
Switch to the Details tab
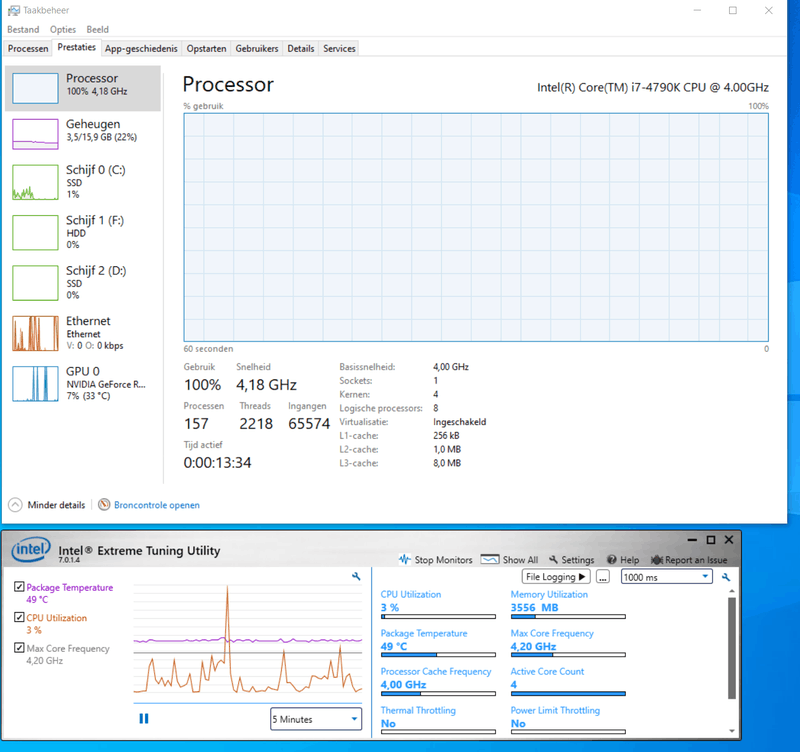(301, 48)
